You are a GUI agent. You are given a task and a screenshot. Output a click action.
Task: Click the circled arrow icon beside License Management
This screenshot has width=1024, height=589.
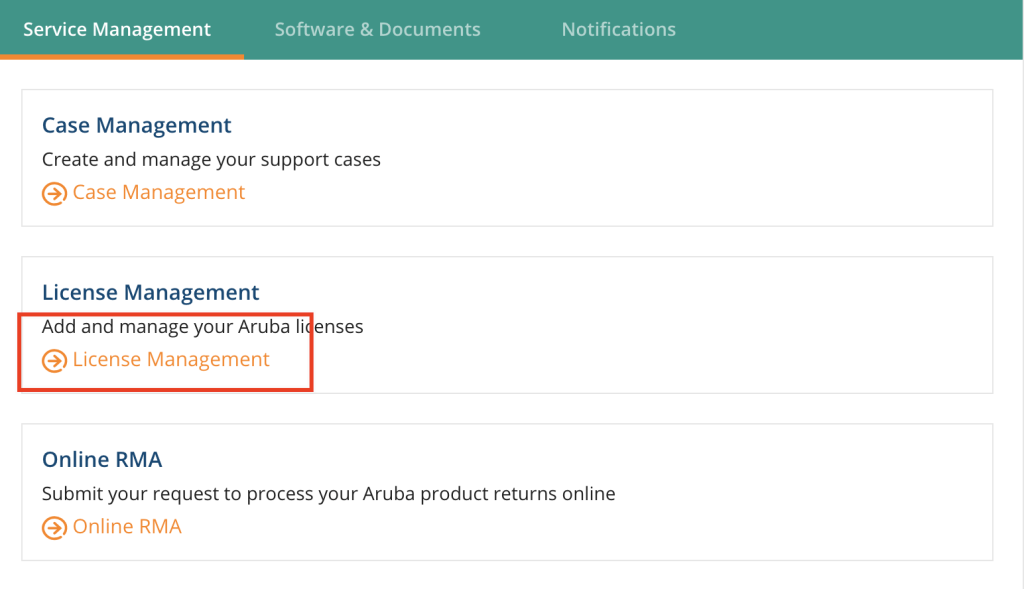54,361
